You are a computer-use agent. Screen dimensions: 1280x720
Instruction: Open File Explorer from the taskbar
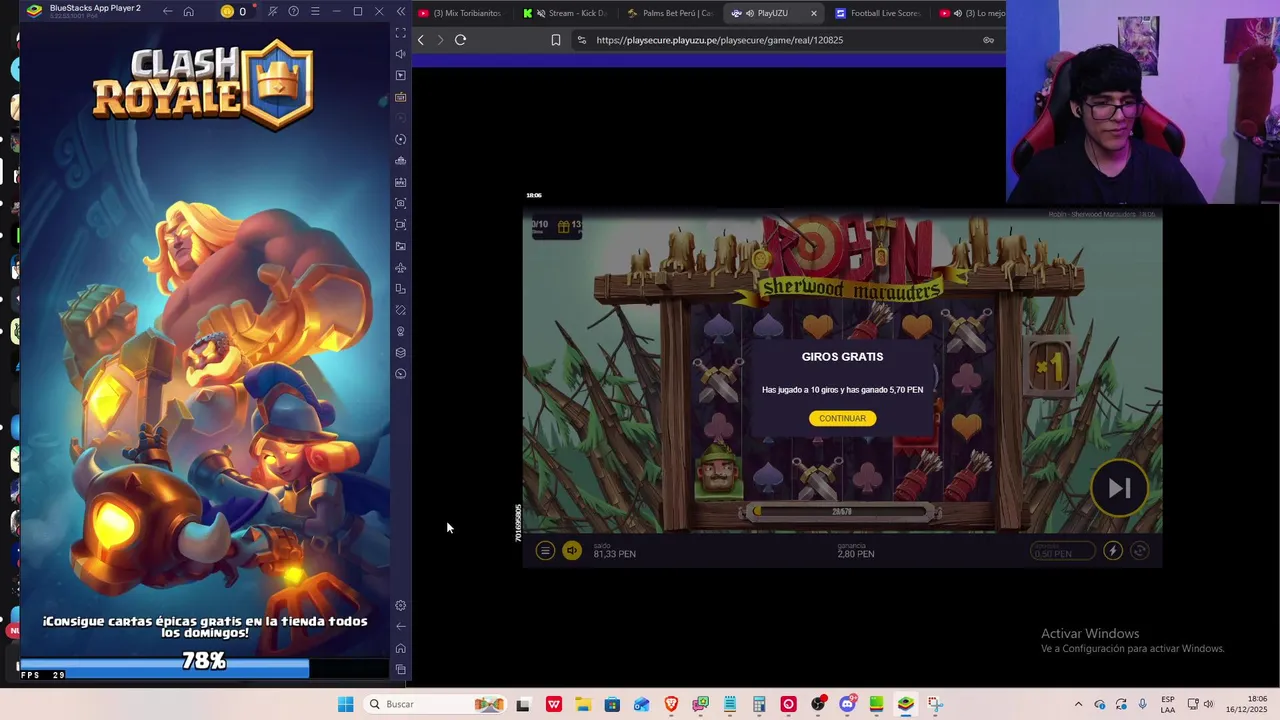coord(583,704)
